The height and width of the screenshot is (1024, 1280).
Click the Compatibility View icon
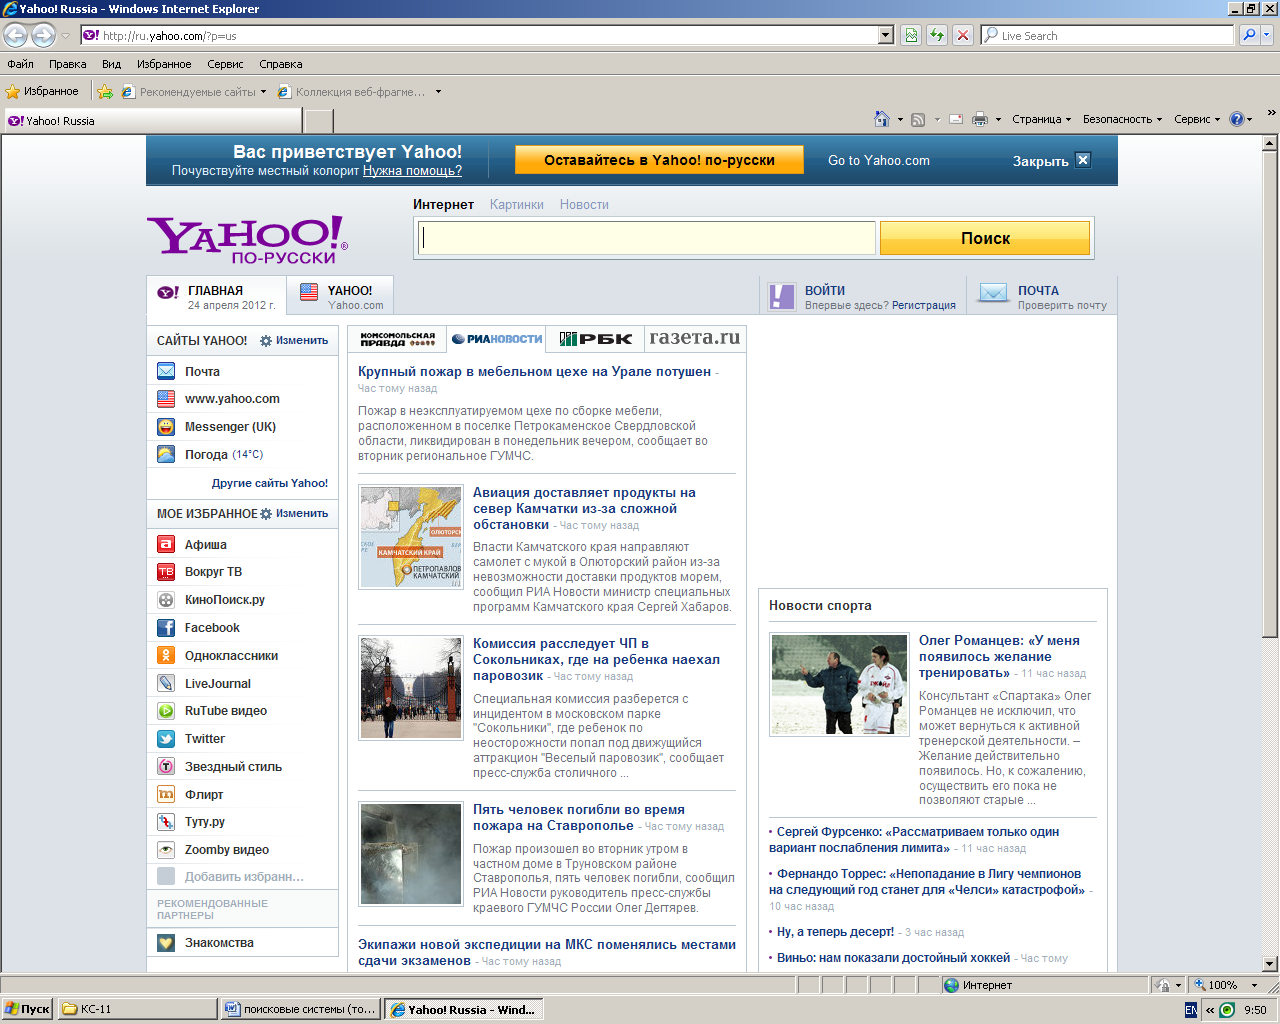coord(911,35)
